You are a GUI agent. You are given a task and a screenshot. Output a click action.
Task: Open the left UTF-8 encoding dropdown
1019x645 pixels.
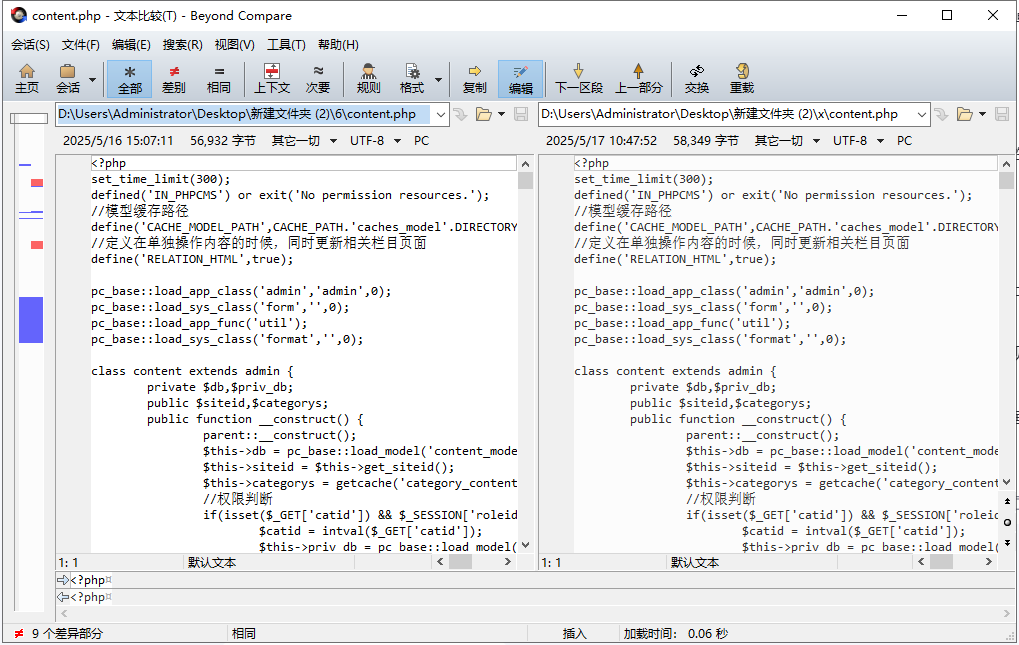point(375,141)
